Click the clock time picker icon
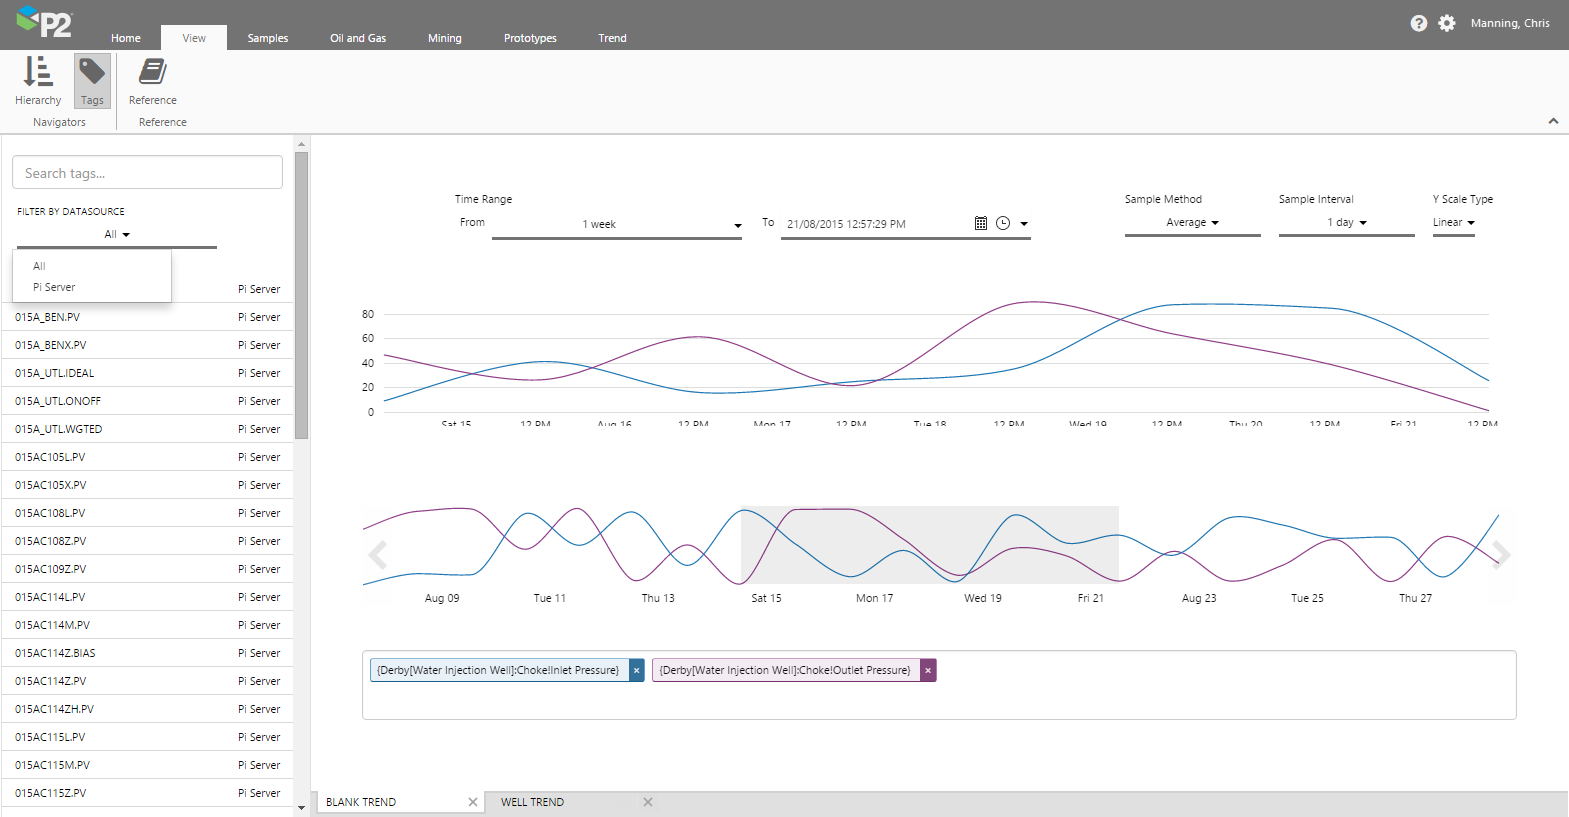The height and width of the screenshot is (817, 1569). tap(1003, 224)
